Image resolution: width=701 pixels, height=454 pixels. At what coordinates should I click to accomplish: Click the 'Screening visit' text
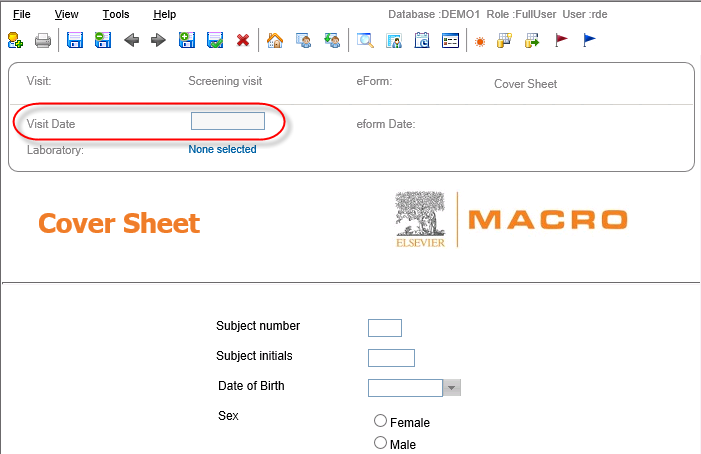[x=225, y=81]
